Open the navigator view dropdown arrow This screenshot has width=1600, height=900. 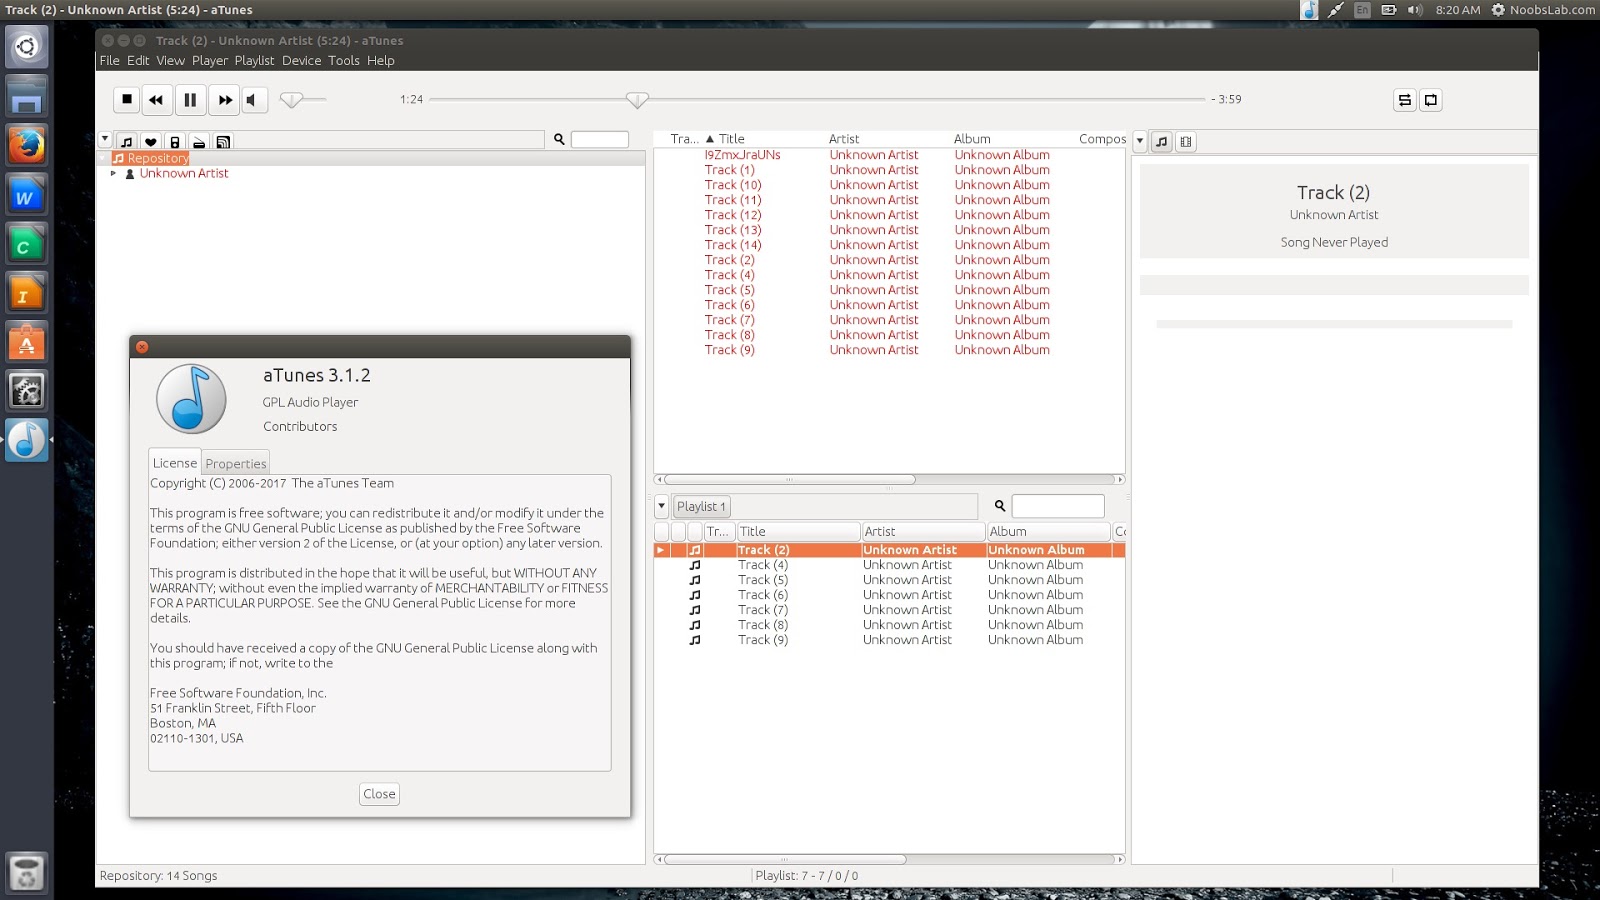(105, 139)
